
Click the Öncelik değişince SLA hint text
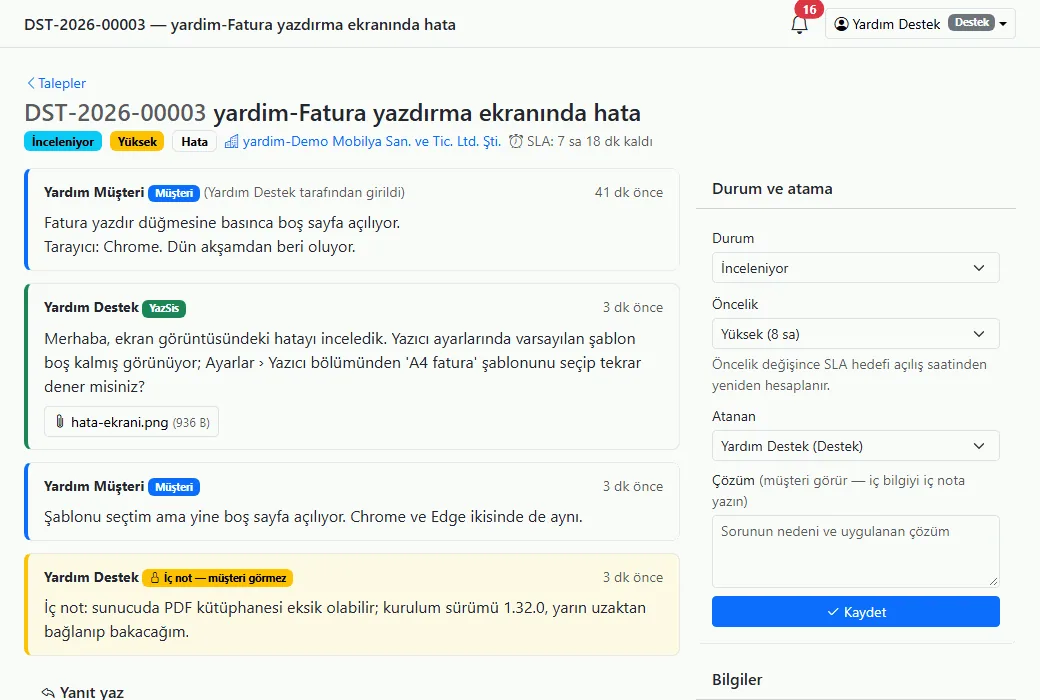click(x=849, y=375)
